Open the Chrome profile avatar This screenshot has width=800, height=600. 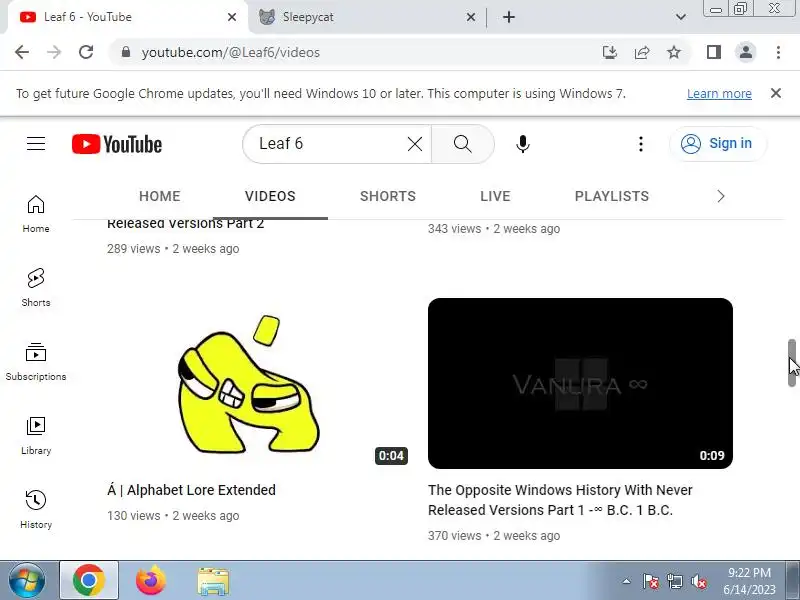coord(746,52)
